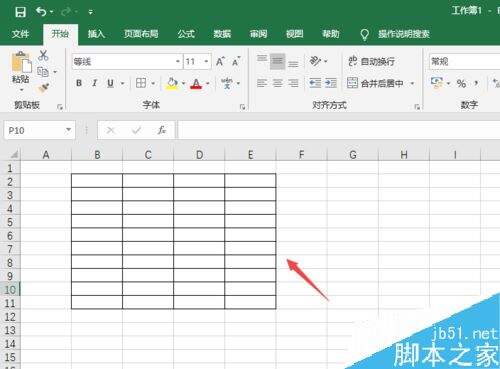Screen dimensions: 500x369
Task: Click the 自动换行 wrap text button
Action: pyautogui.click(x=371, y=61)
